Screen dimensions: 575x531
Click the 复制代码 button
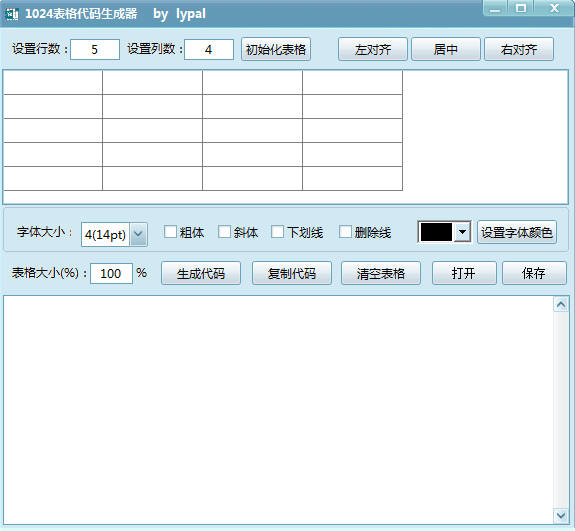[292, 273]
